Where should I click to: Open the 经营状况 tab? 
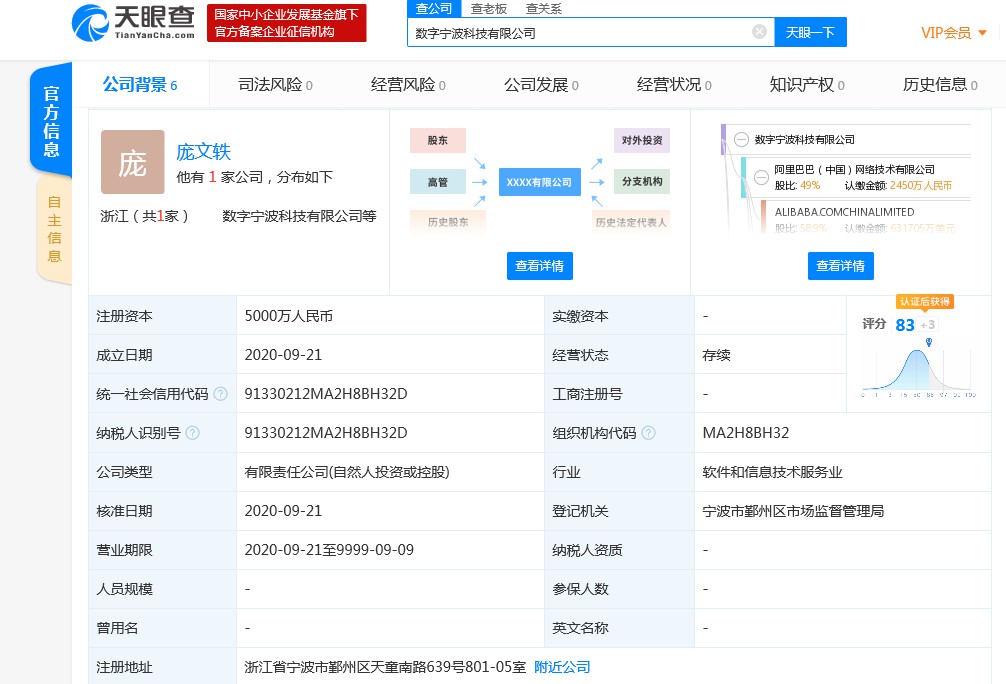point(674,85)
